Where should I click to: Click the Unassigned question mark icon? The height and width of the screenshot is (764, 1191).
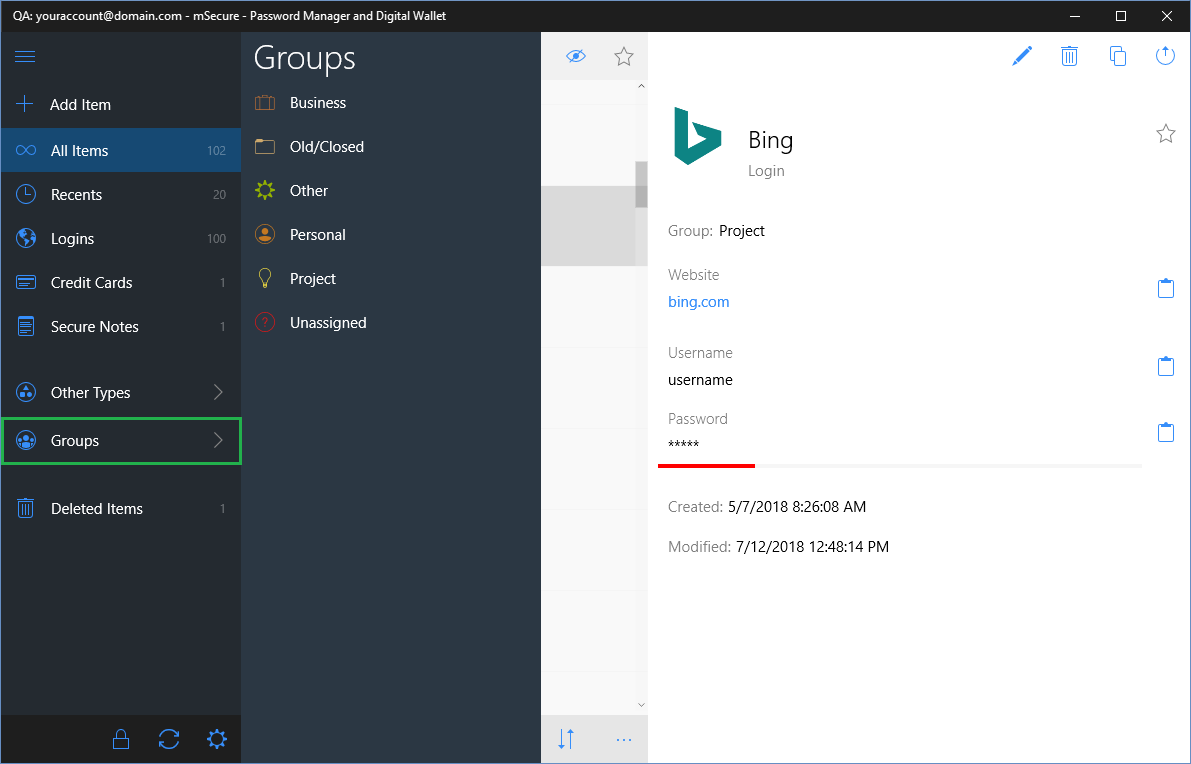tap(265, 323)
